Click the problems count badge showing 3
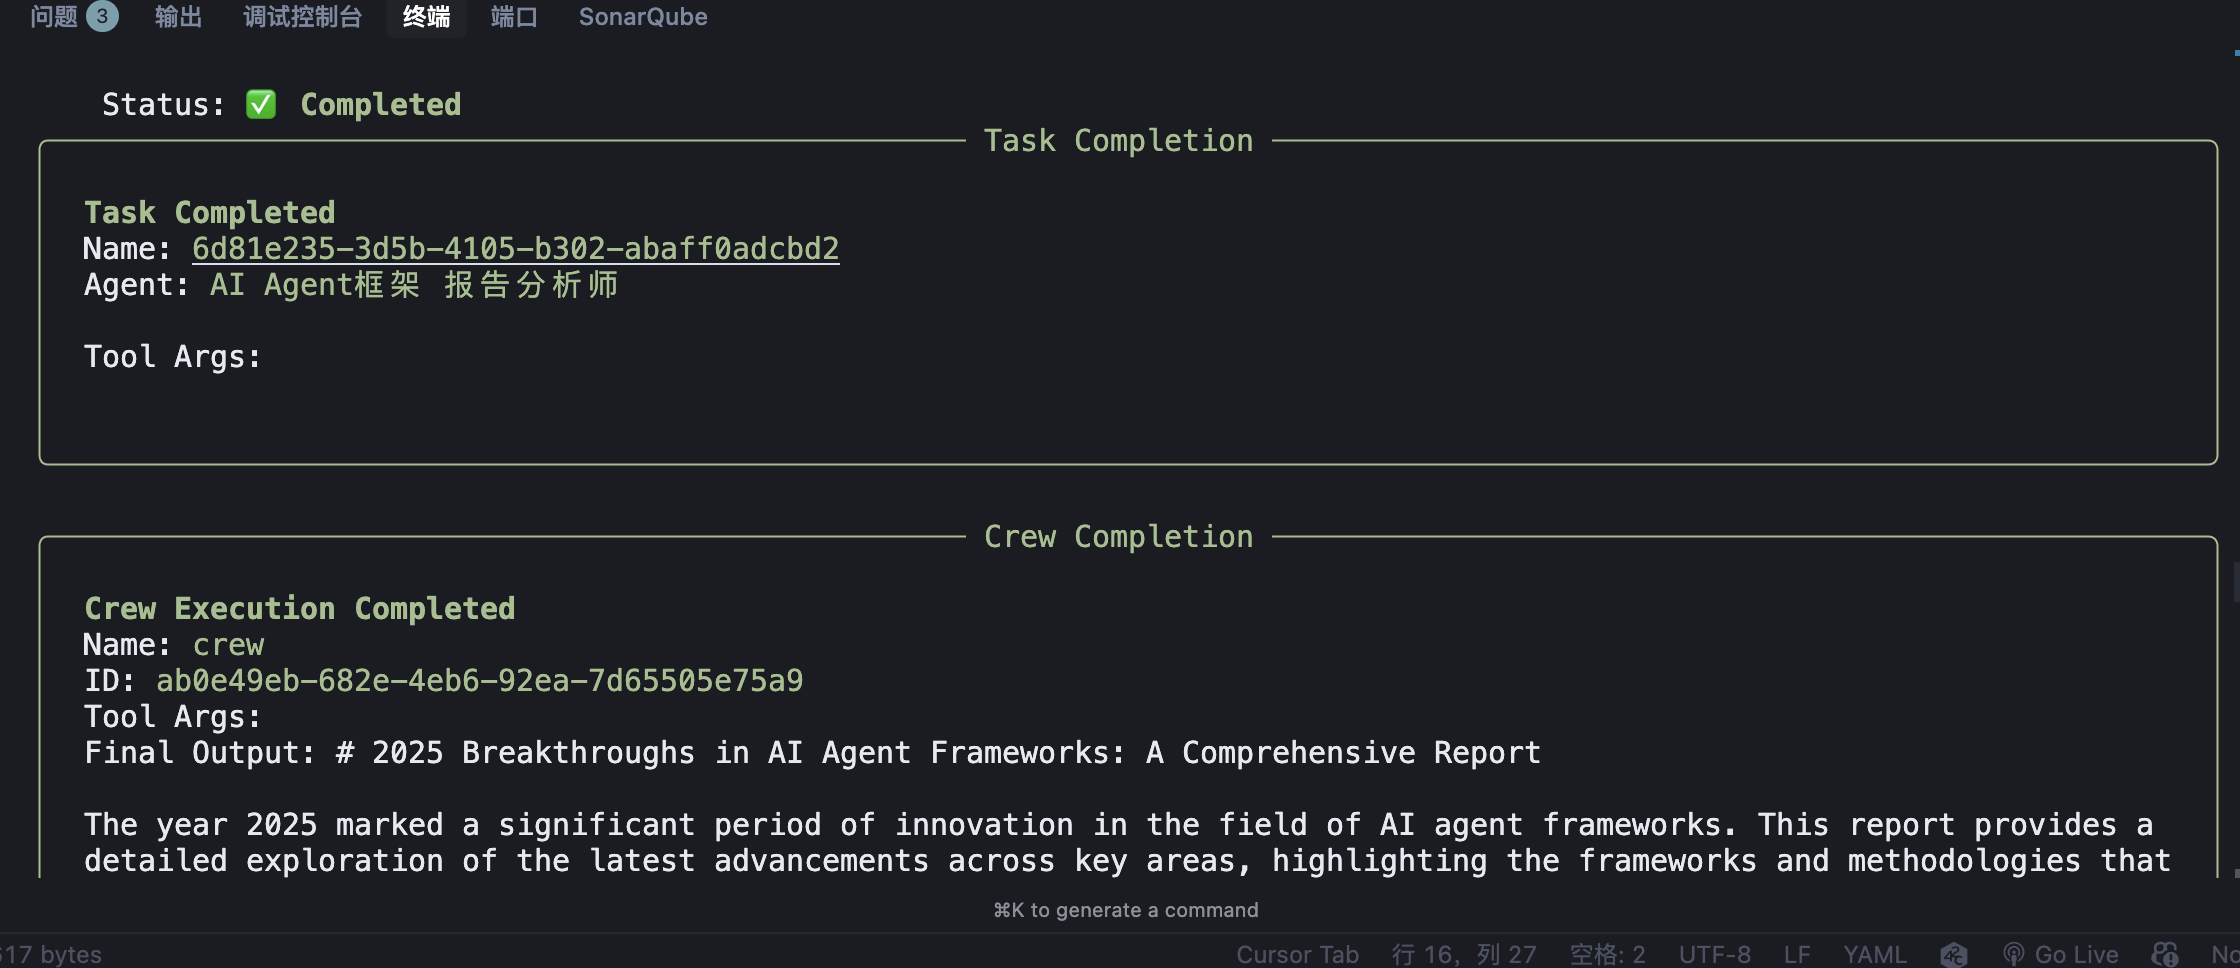This screenshot has height=968, width=2240. (102, 17)
